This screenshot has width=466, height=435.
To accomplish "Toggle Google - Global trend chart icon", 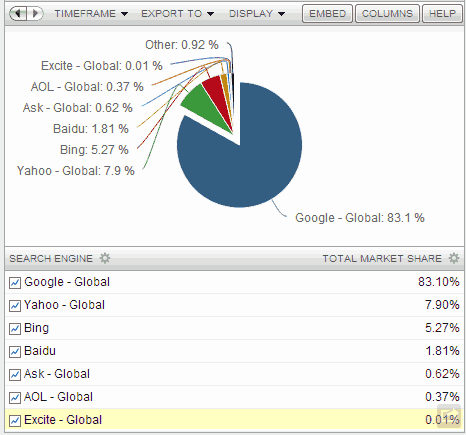I will pos(15,283).
